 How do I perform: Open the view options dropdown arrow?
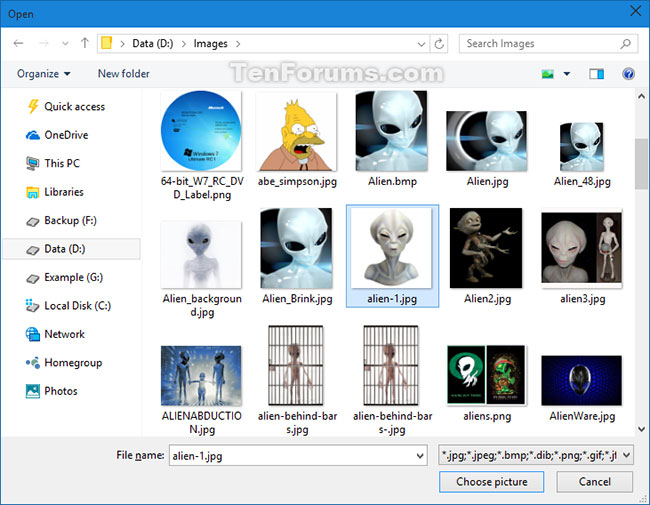click(x=567, y=74)
